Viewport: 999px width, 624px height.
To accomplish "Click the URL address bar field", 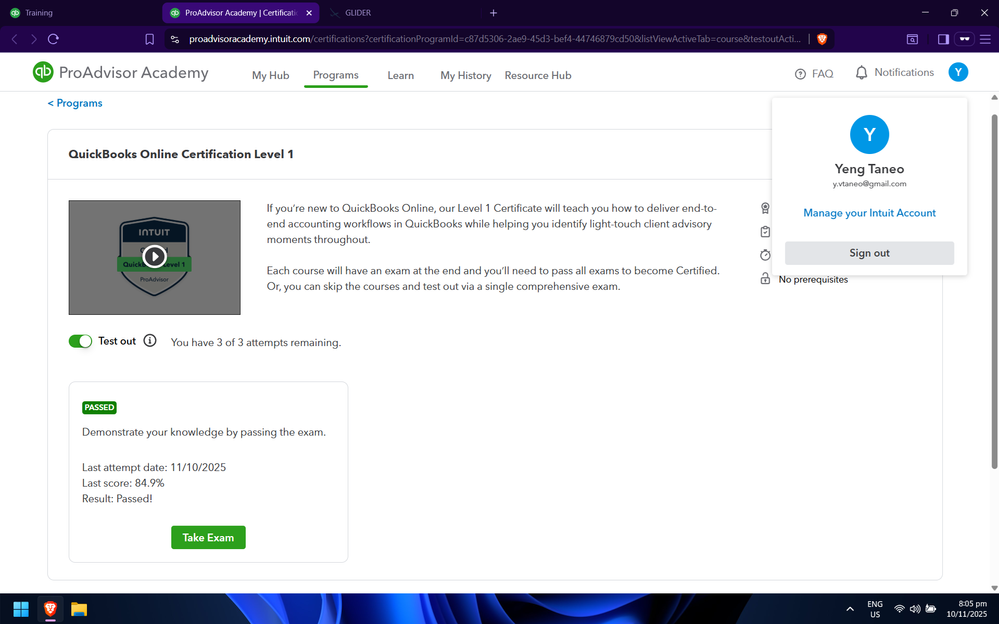I will (494, 39).
